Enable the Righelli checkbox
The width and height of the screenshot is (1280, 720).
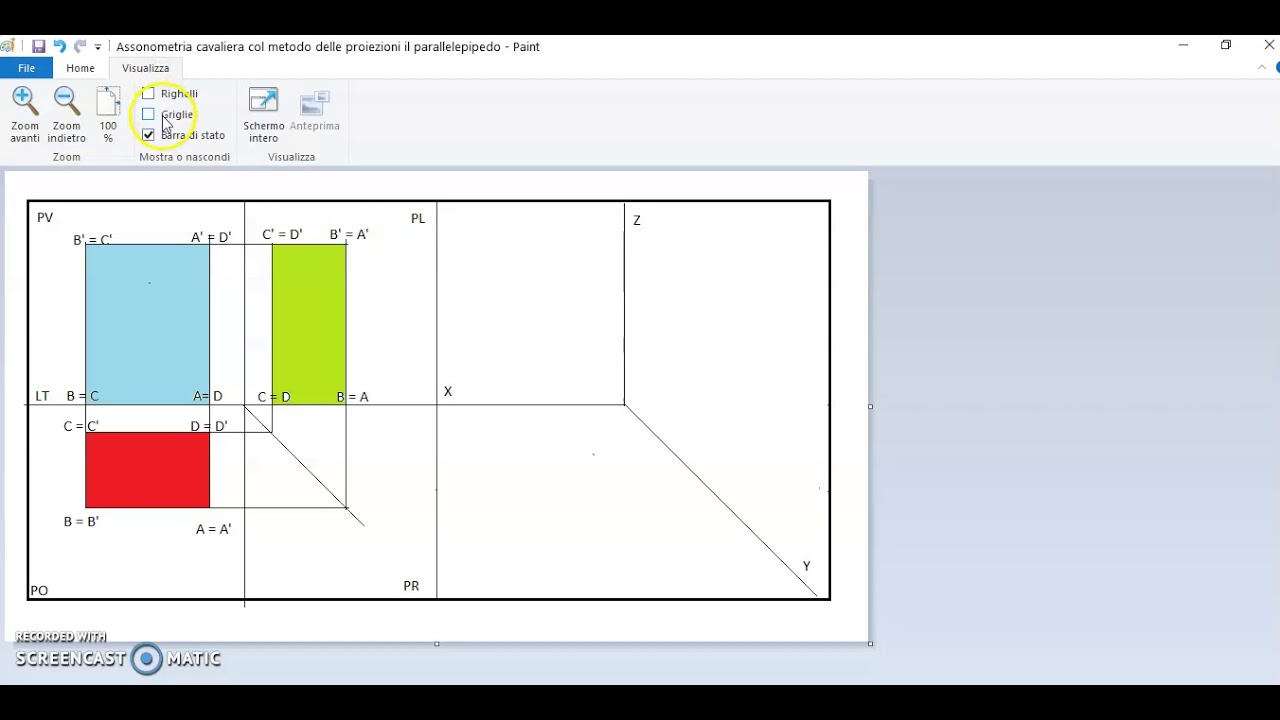(x=148, y=93)
